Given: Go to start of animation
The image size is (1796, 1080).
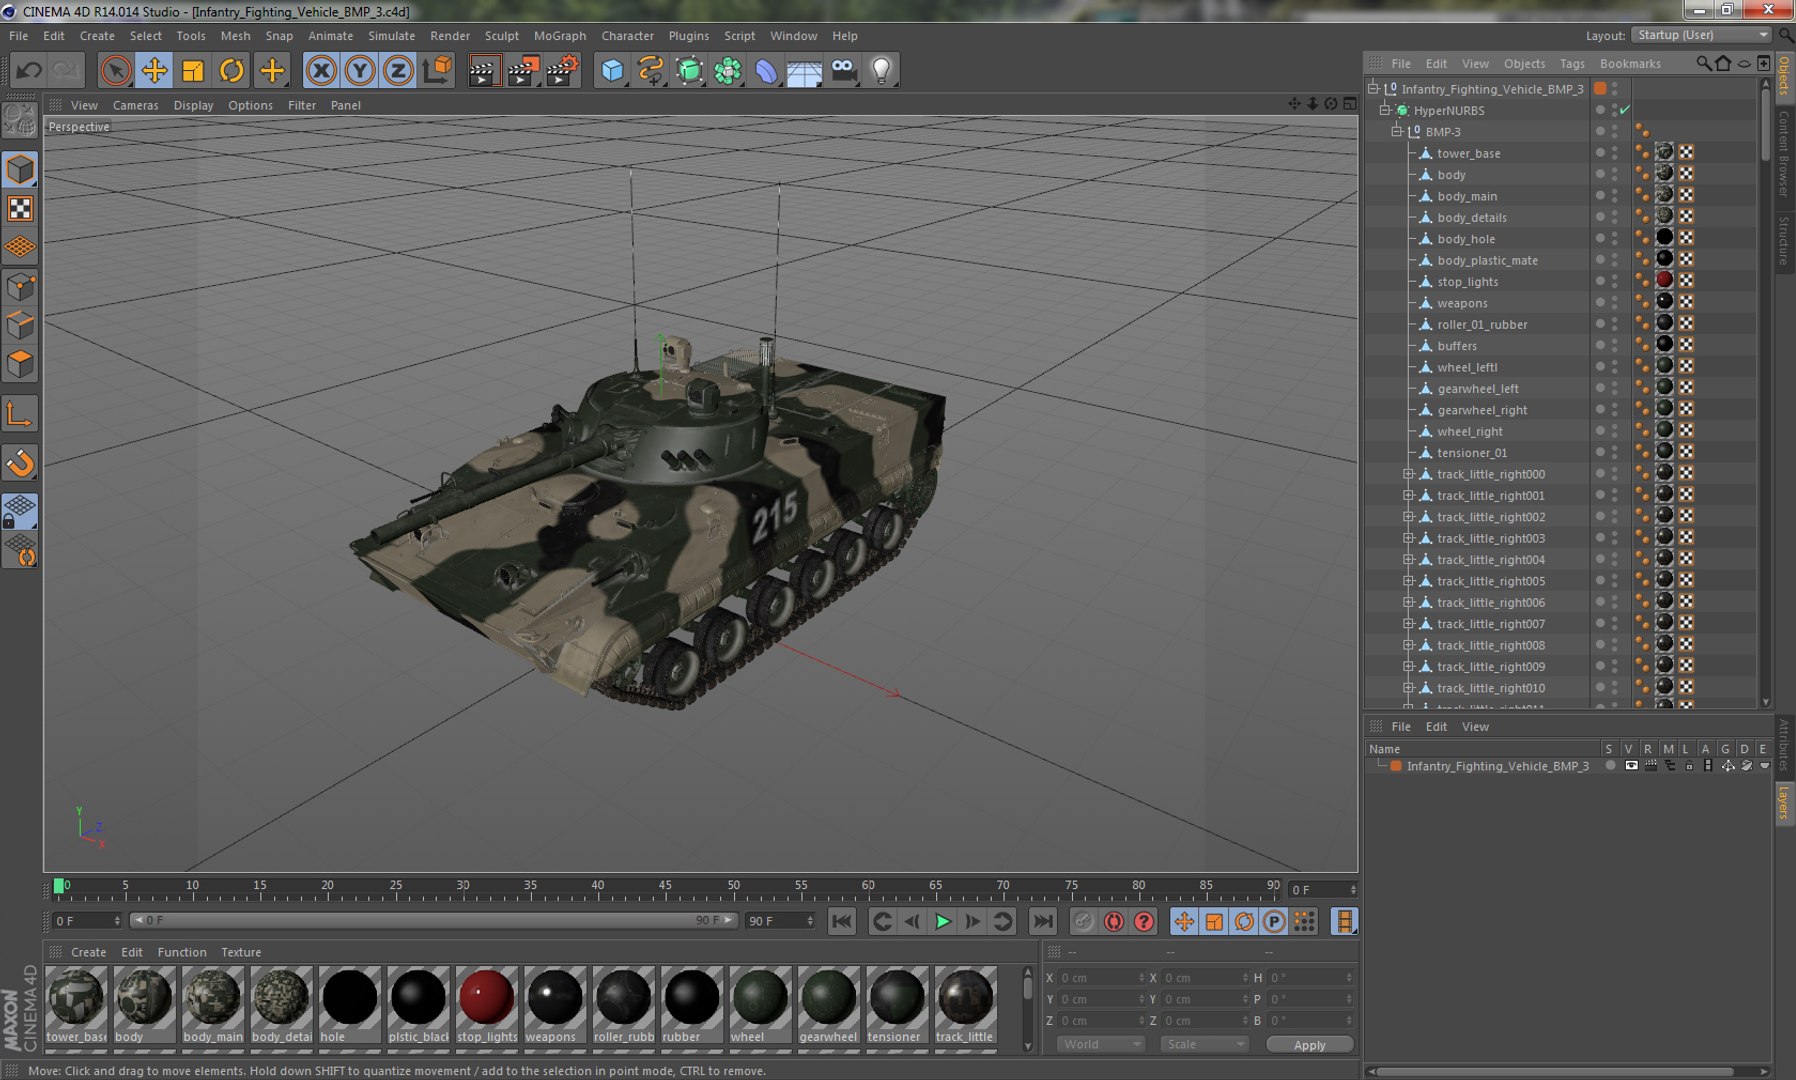Looking at the screenshot, I should [842, 921].
